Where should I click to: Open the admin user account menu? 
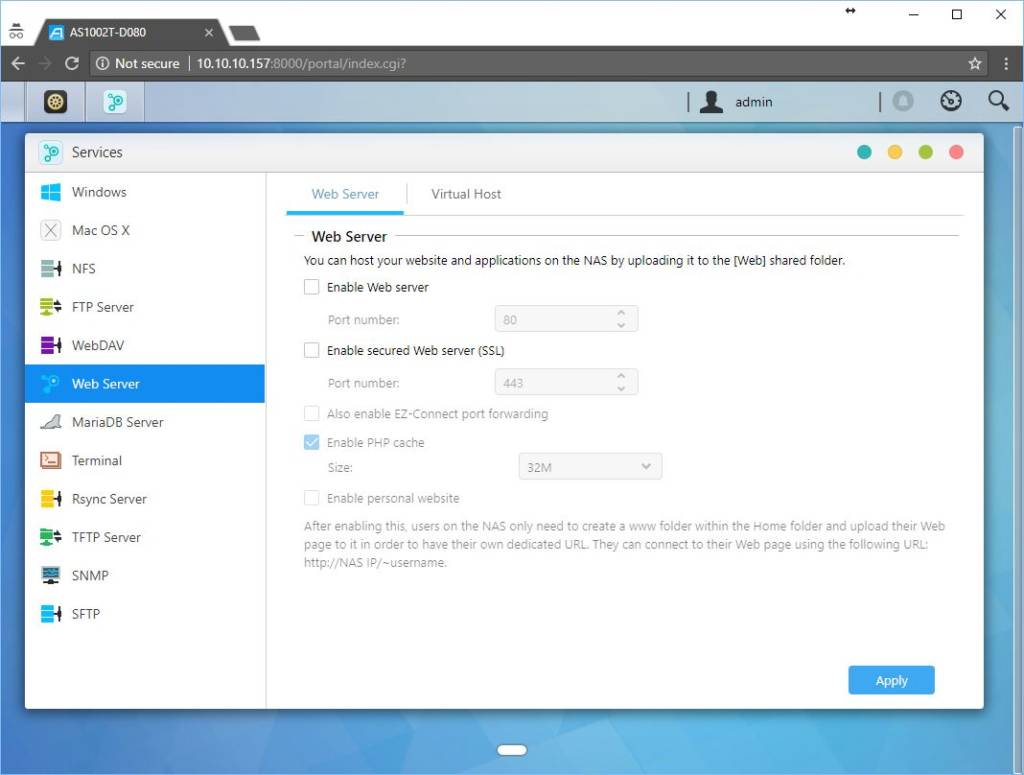tap(737, 102)
